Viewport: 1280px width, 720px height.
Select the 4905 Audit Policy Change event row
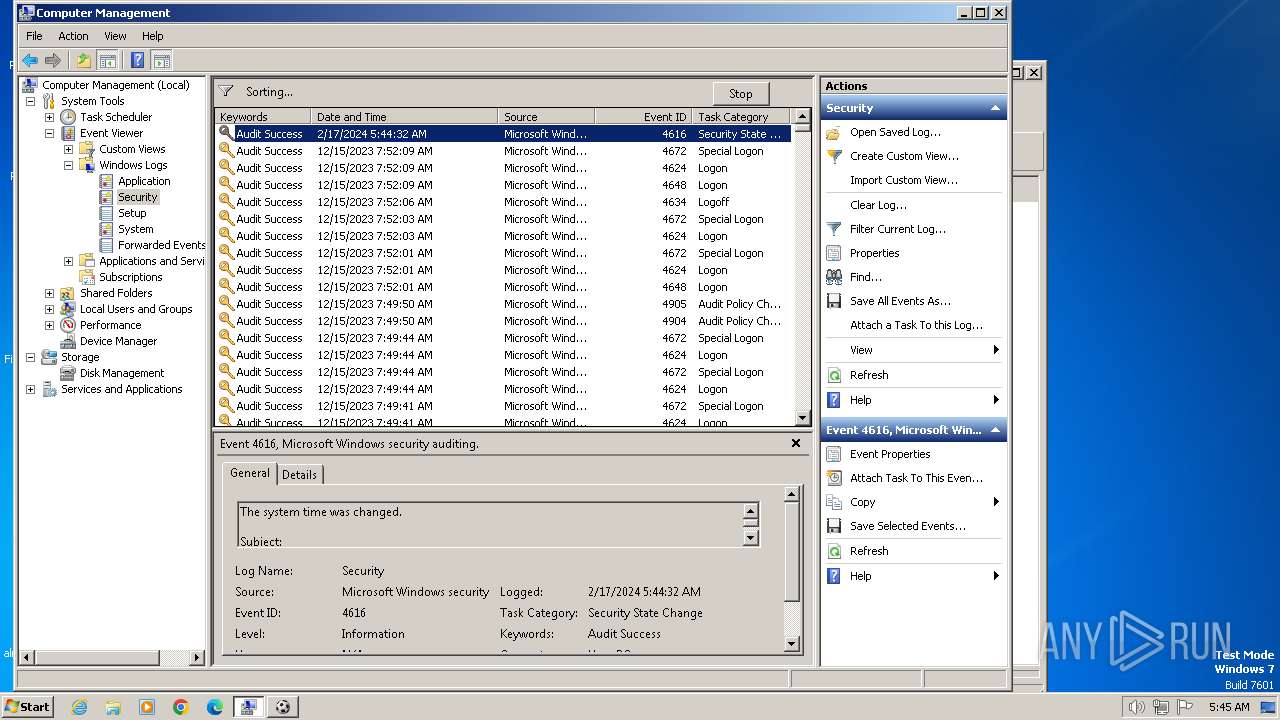503,304
